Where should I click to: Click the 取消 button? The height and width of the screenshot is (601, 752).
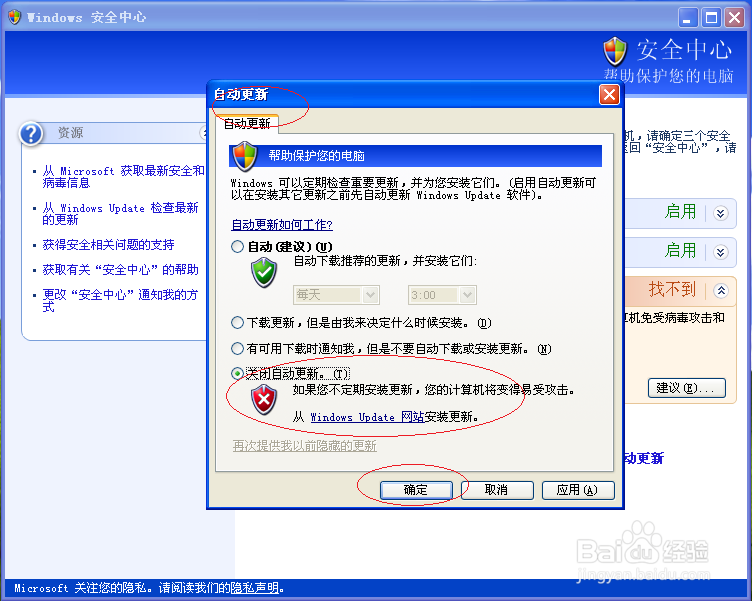click(x=497, y=490)
